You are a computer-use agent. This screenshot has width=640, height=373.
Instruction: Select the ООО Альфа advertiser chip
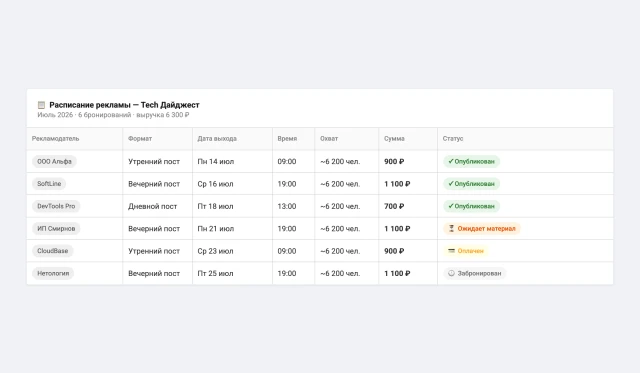(x=54, y=162)
